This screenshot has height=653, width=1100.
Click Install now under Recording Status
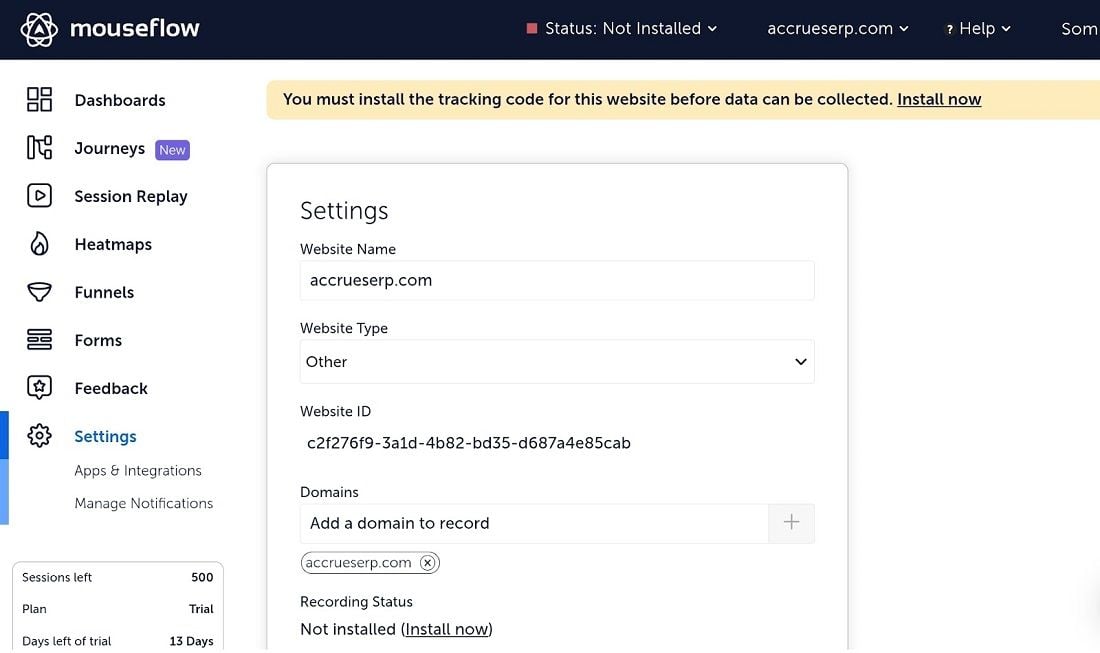click(446, 629)
